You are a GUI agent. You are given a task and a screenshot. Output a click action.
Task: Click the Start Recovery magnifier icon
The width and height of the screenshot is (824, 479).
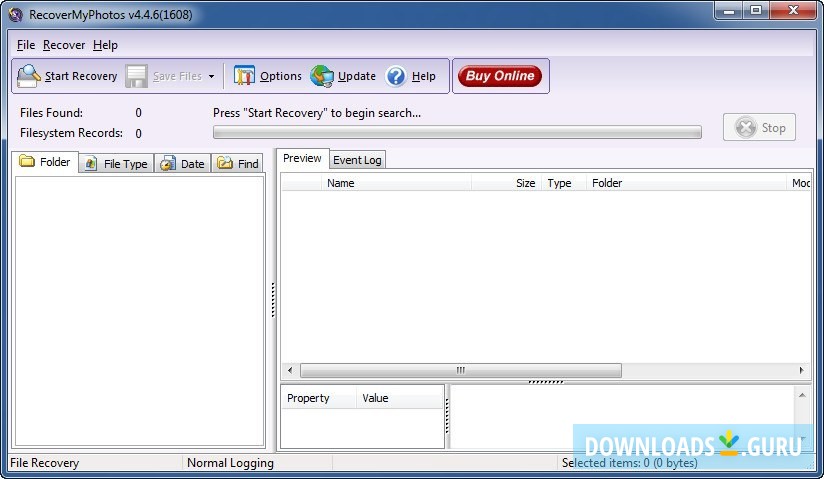point(28,76)
